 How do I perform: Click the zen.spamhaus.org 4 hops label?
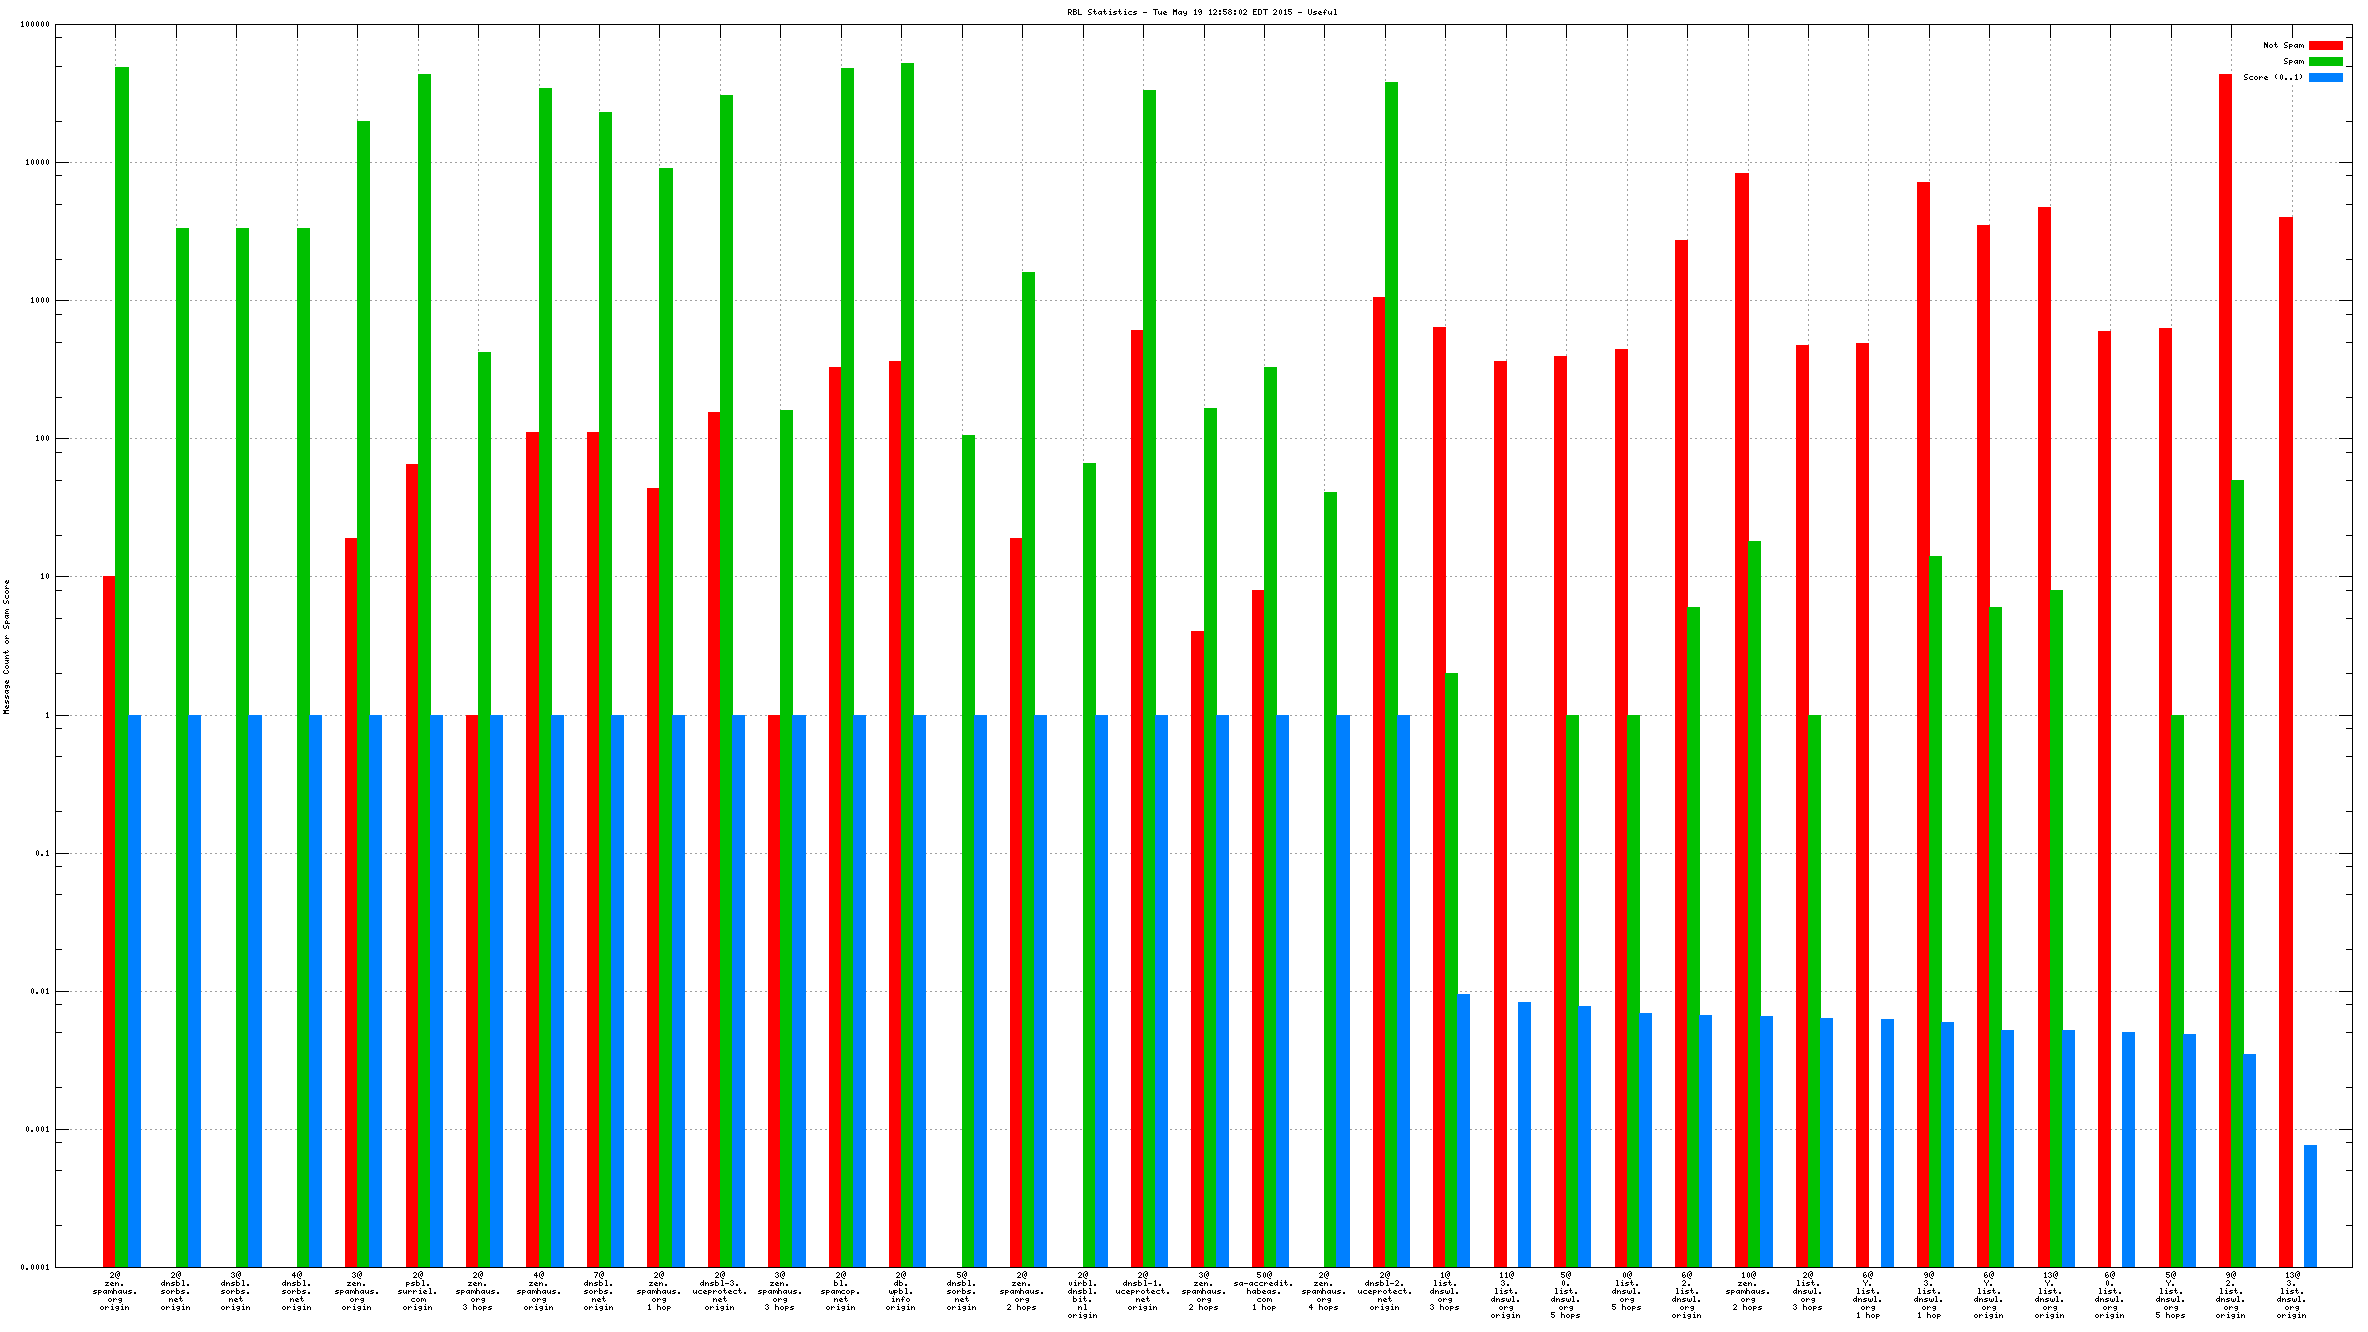[x=1324, y=1291]
